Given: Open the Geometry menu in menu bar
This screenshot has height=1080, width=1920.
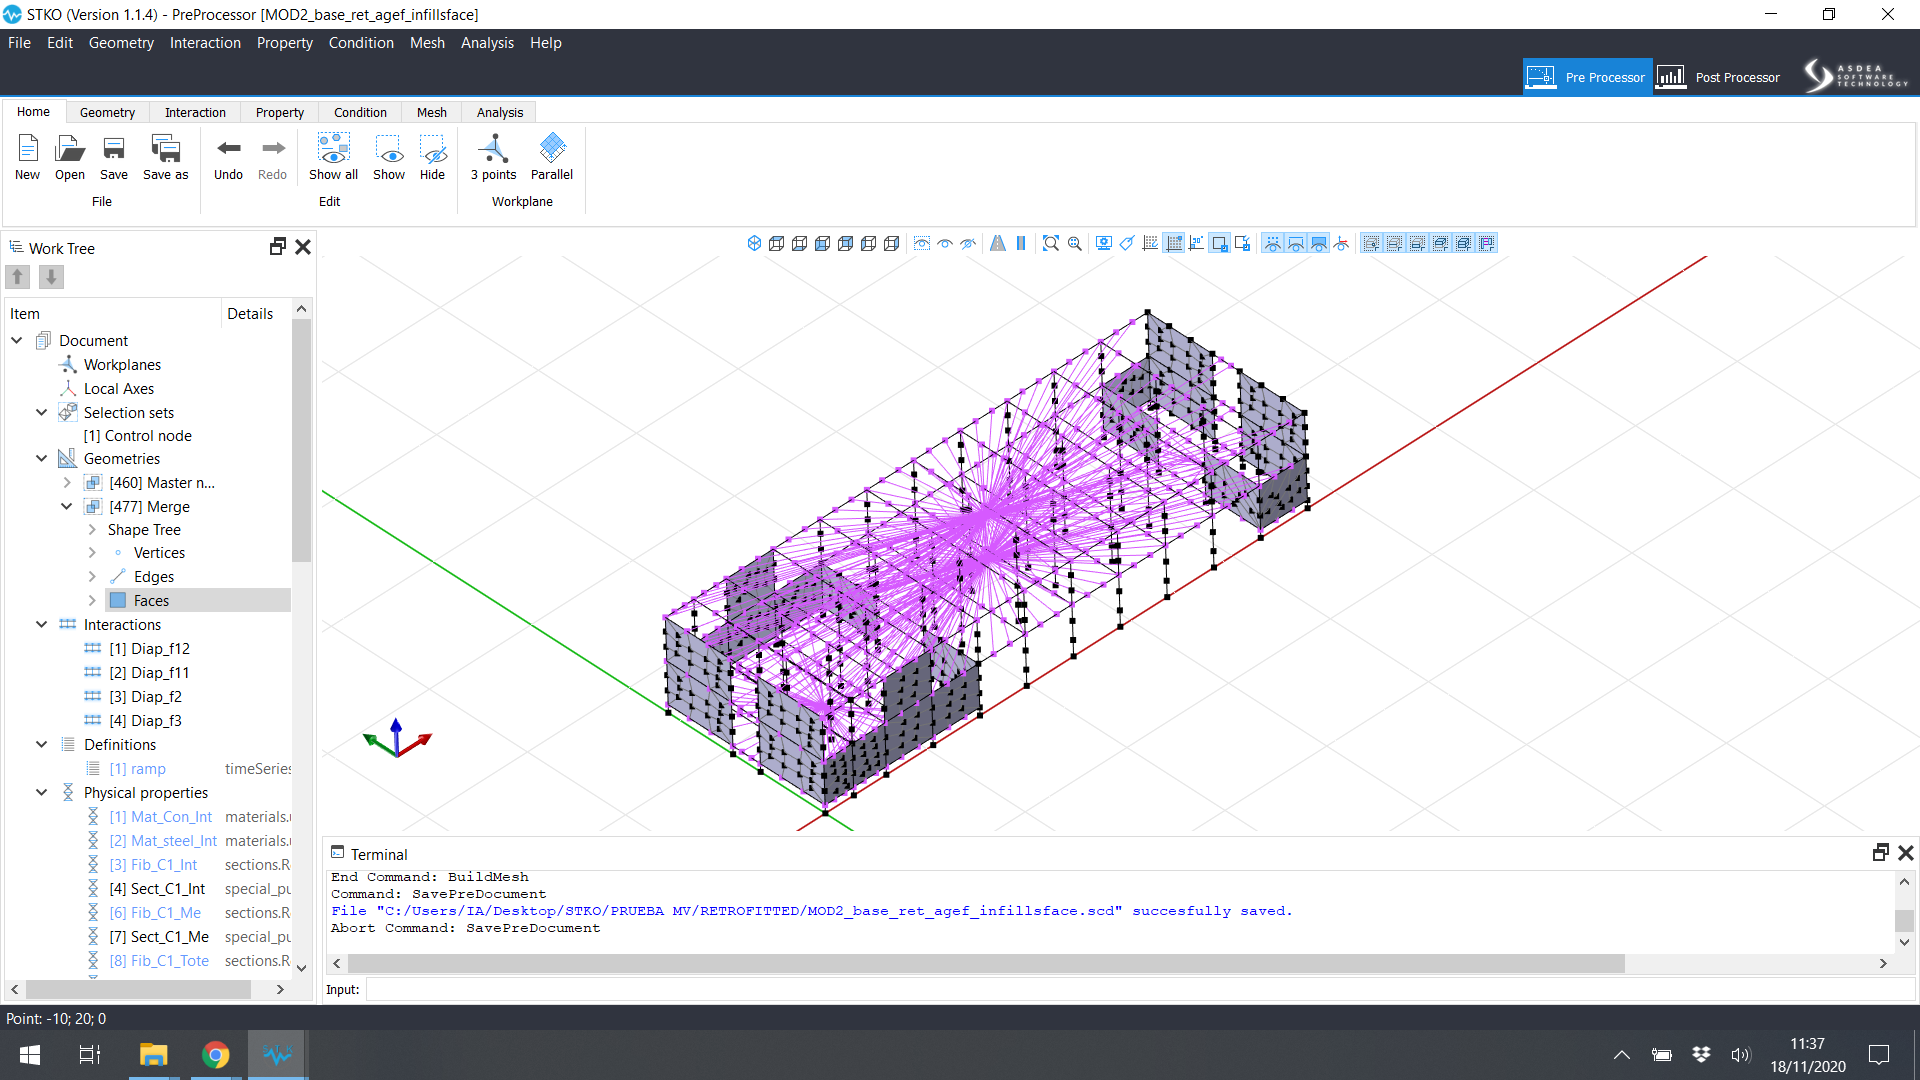Looking at the screenshot, I should point(121,43).
